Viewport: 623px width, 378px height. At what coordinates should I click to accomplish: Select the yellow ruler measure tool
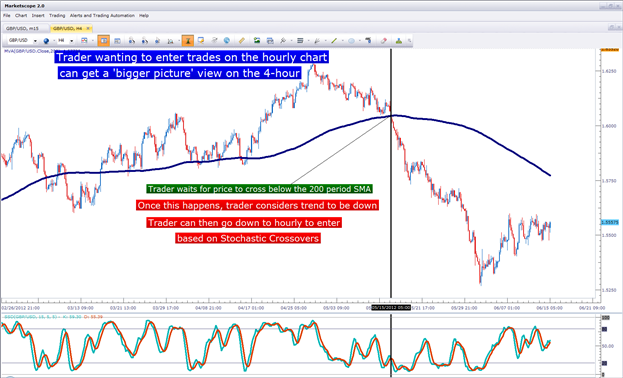point(242,41)
